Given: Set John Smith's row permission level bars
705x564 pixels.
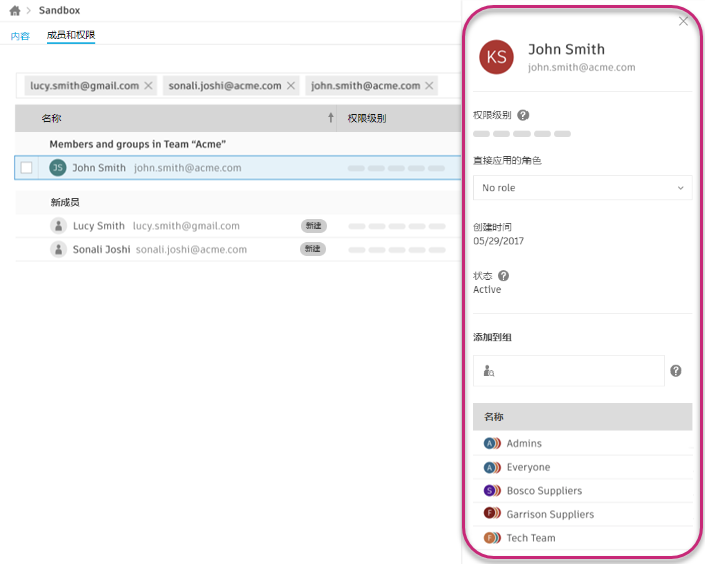Looking at the screenshot, I should pos(396,168).
